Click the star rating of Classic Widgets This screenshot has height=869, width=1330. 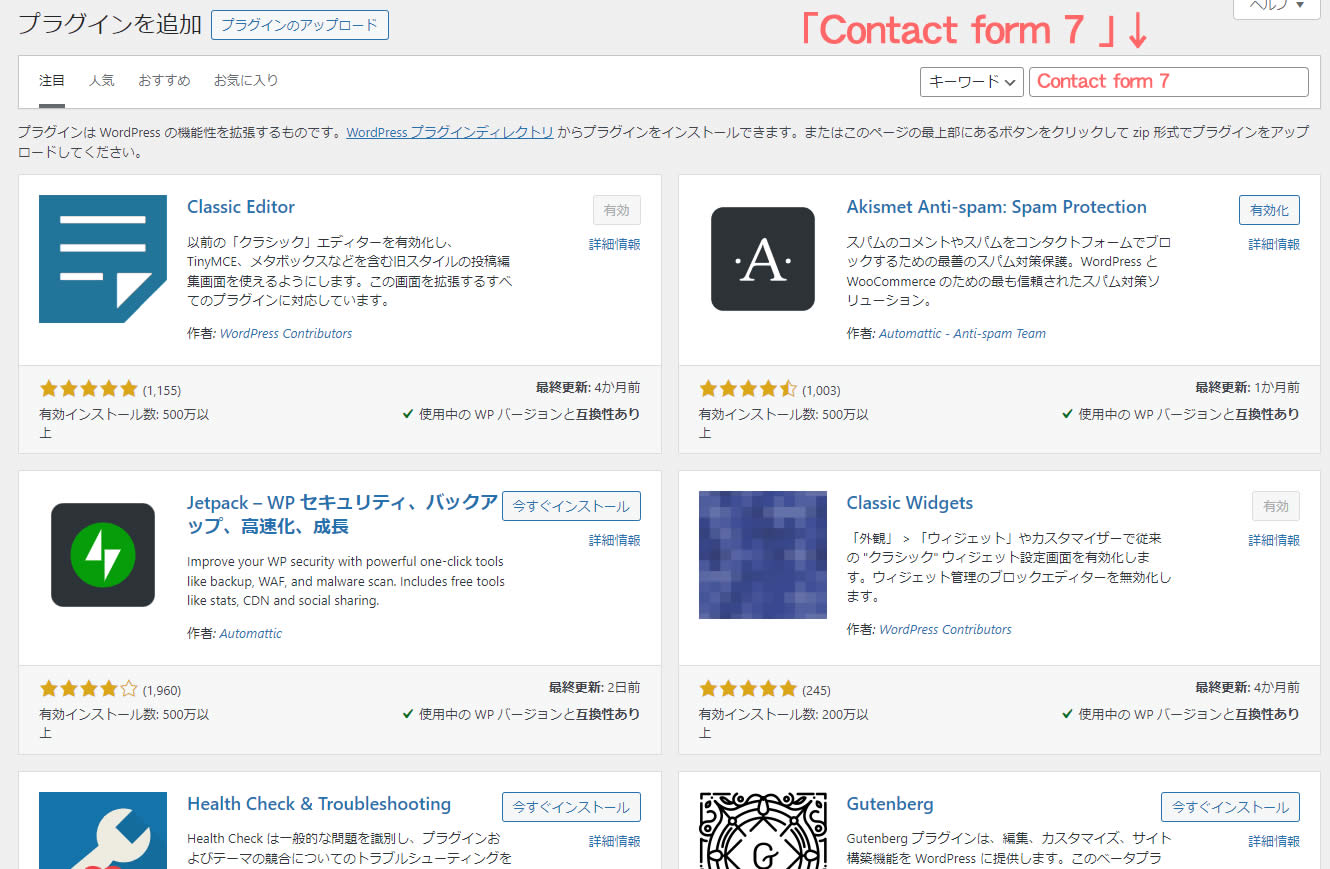click(x=748, y=689)
